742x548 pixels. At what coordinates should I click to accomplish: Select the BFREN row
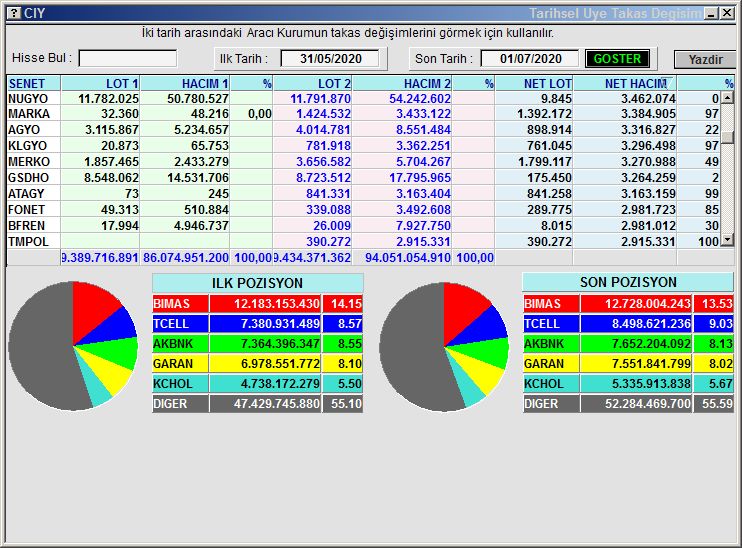coord(363,226)
